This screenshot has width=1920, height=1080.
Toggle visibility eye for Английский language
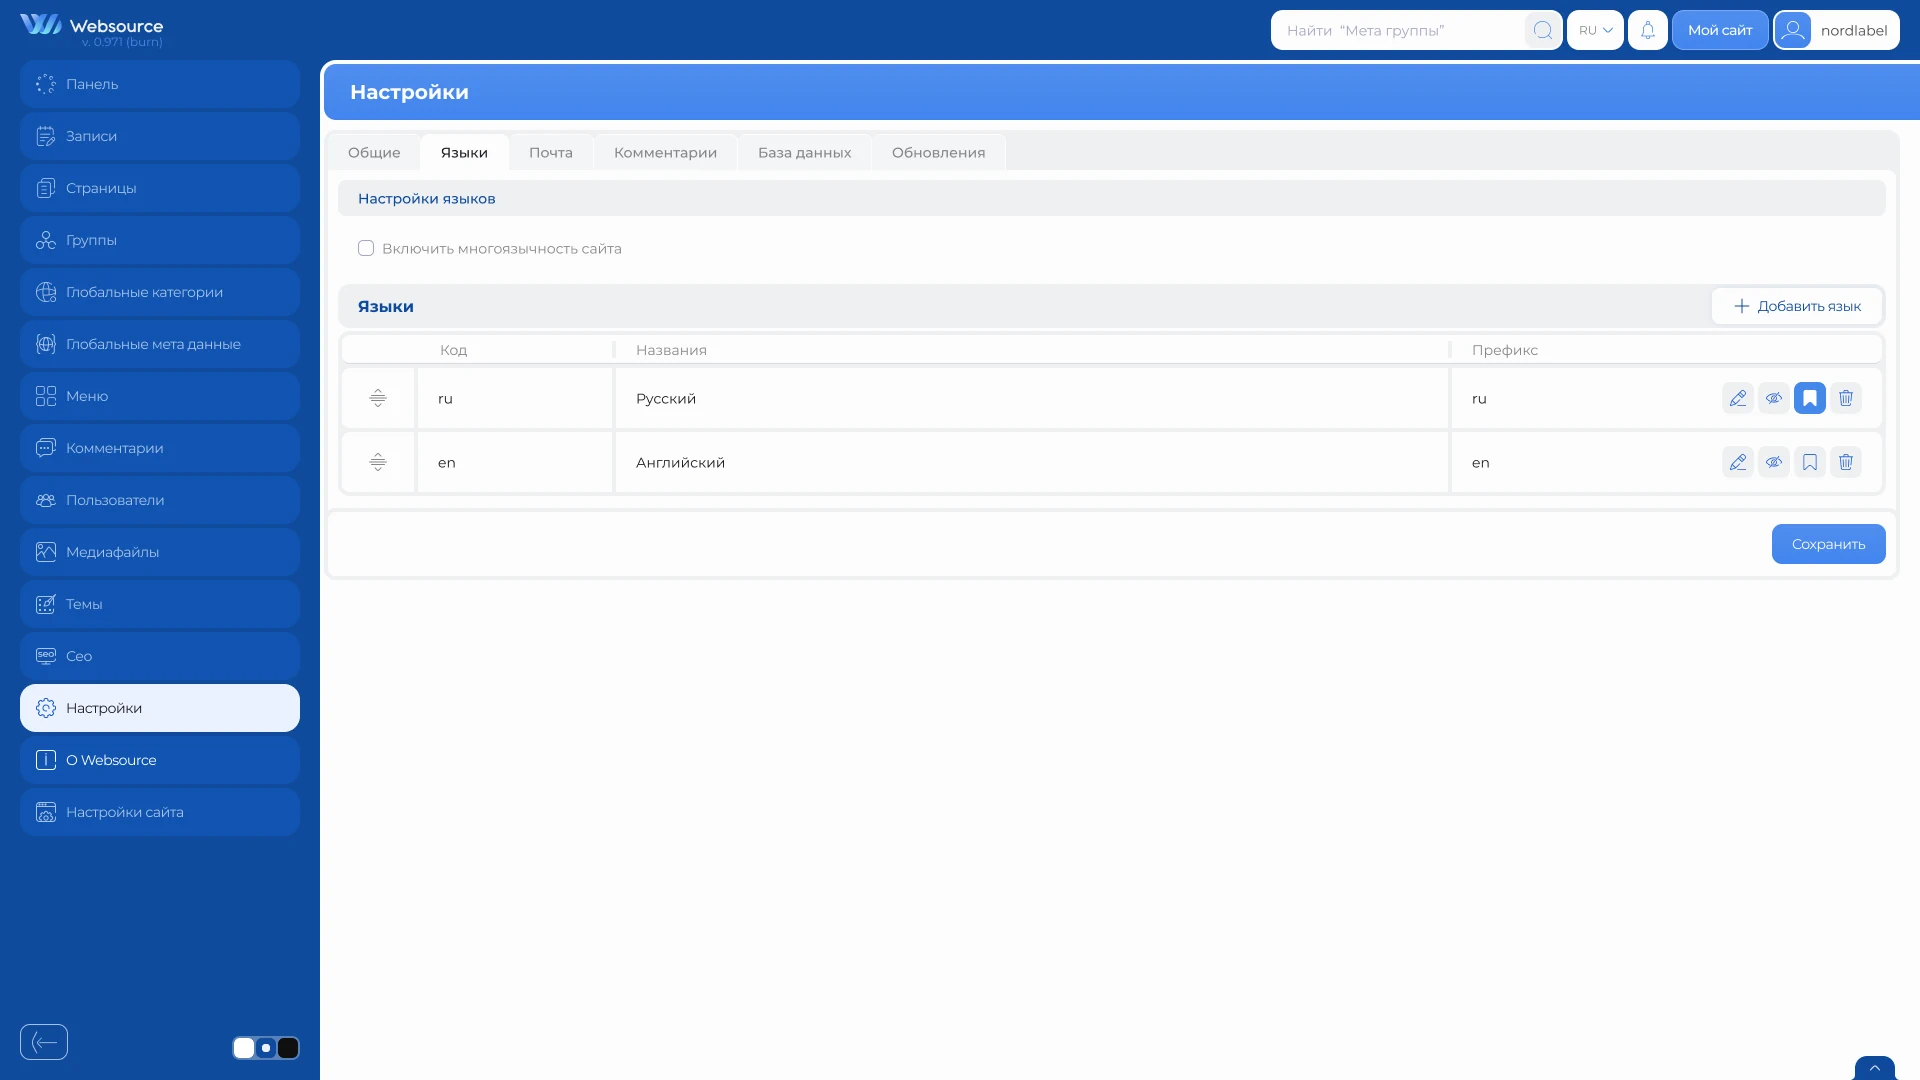(1774, 462)
